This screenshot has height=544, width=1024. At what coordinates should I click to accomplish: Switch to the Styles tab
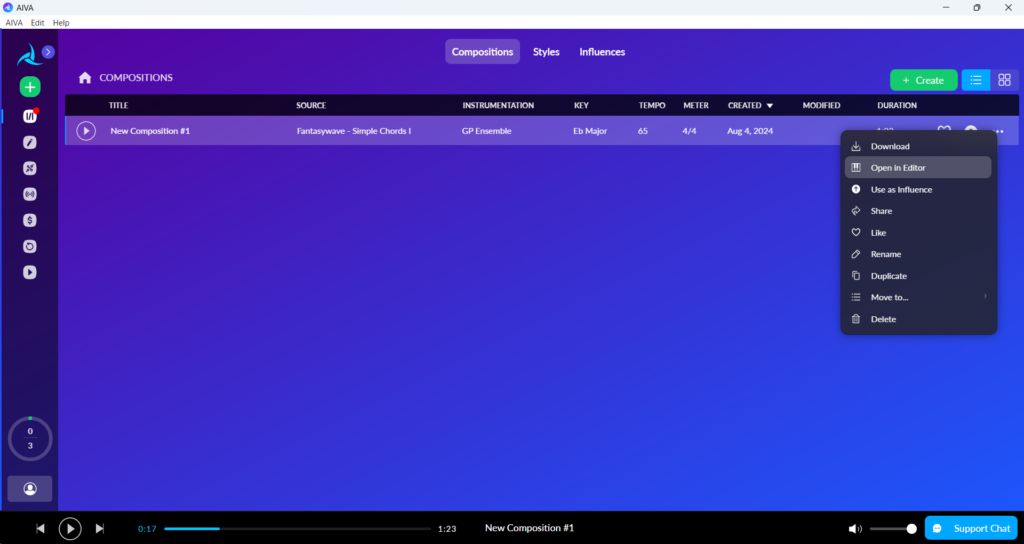546,52
